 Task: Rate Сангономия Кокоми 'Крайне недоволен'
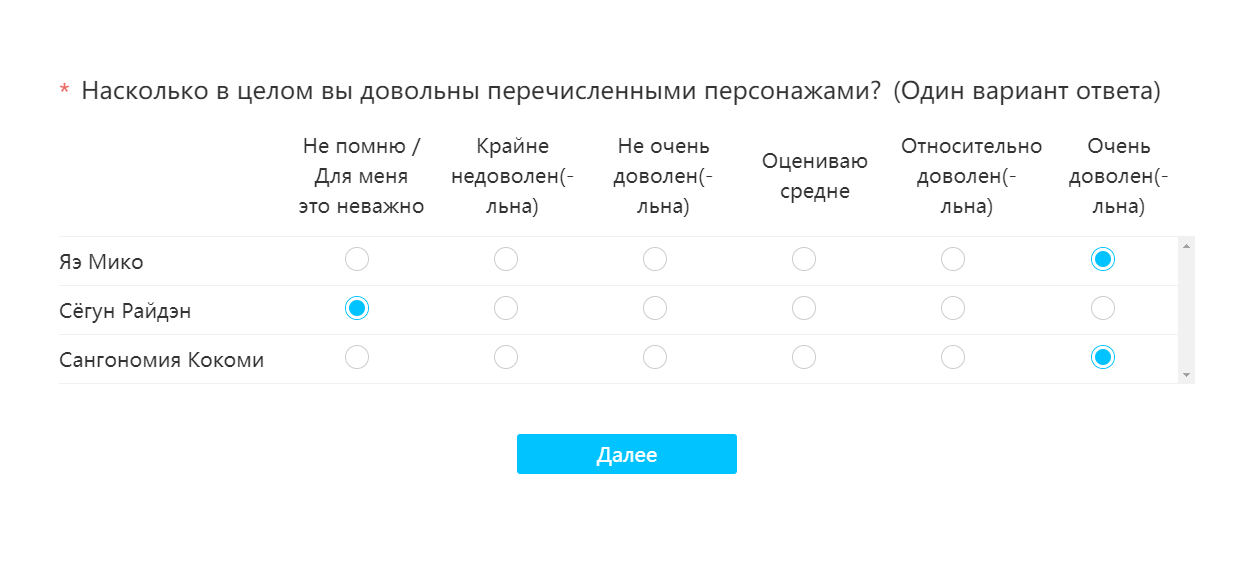click(506, 357)
